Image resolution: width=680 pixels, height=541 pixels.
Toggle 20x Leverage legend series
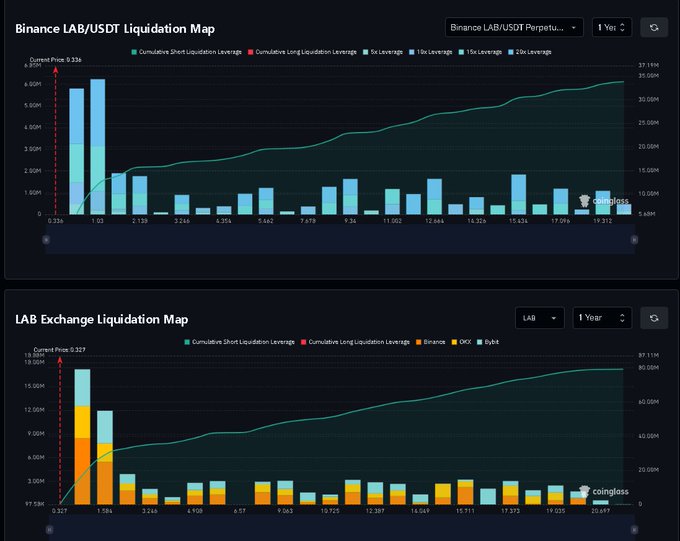tap(530, 52)
